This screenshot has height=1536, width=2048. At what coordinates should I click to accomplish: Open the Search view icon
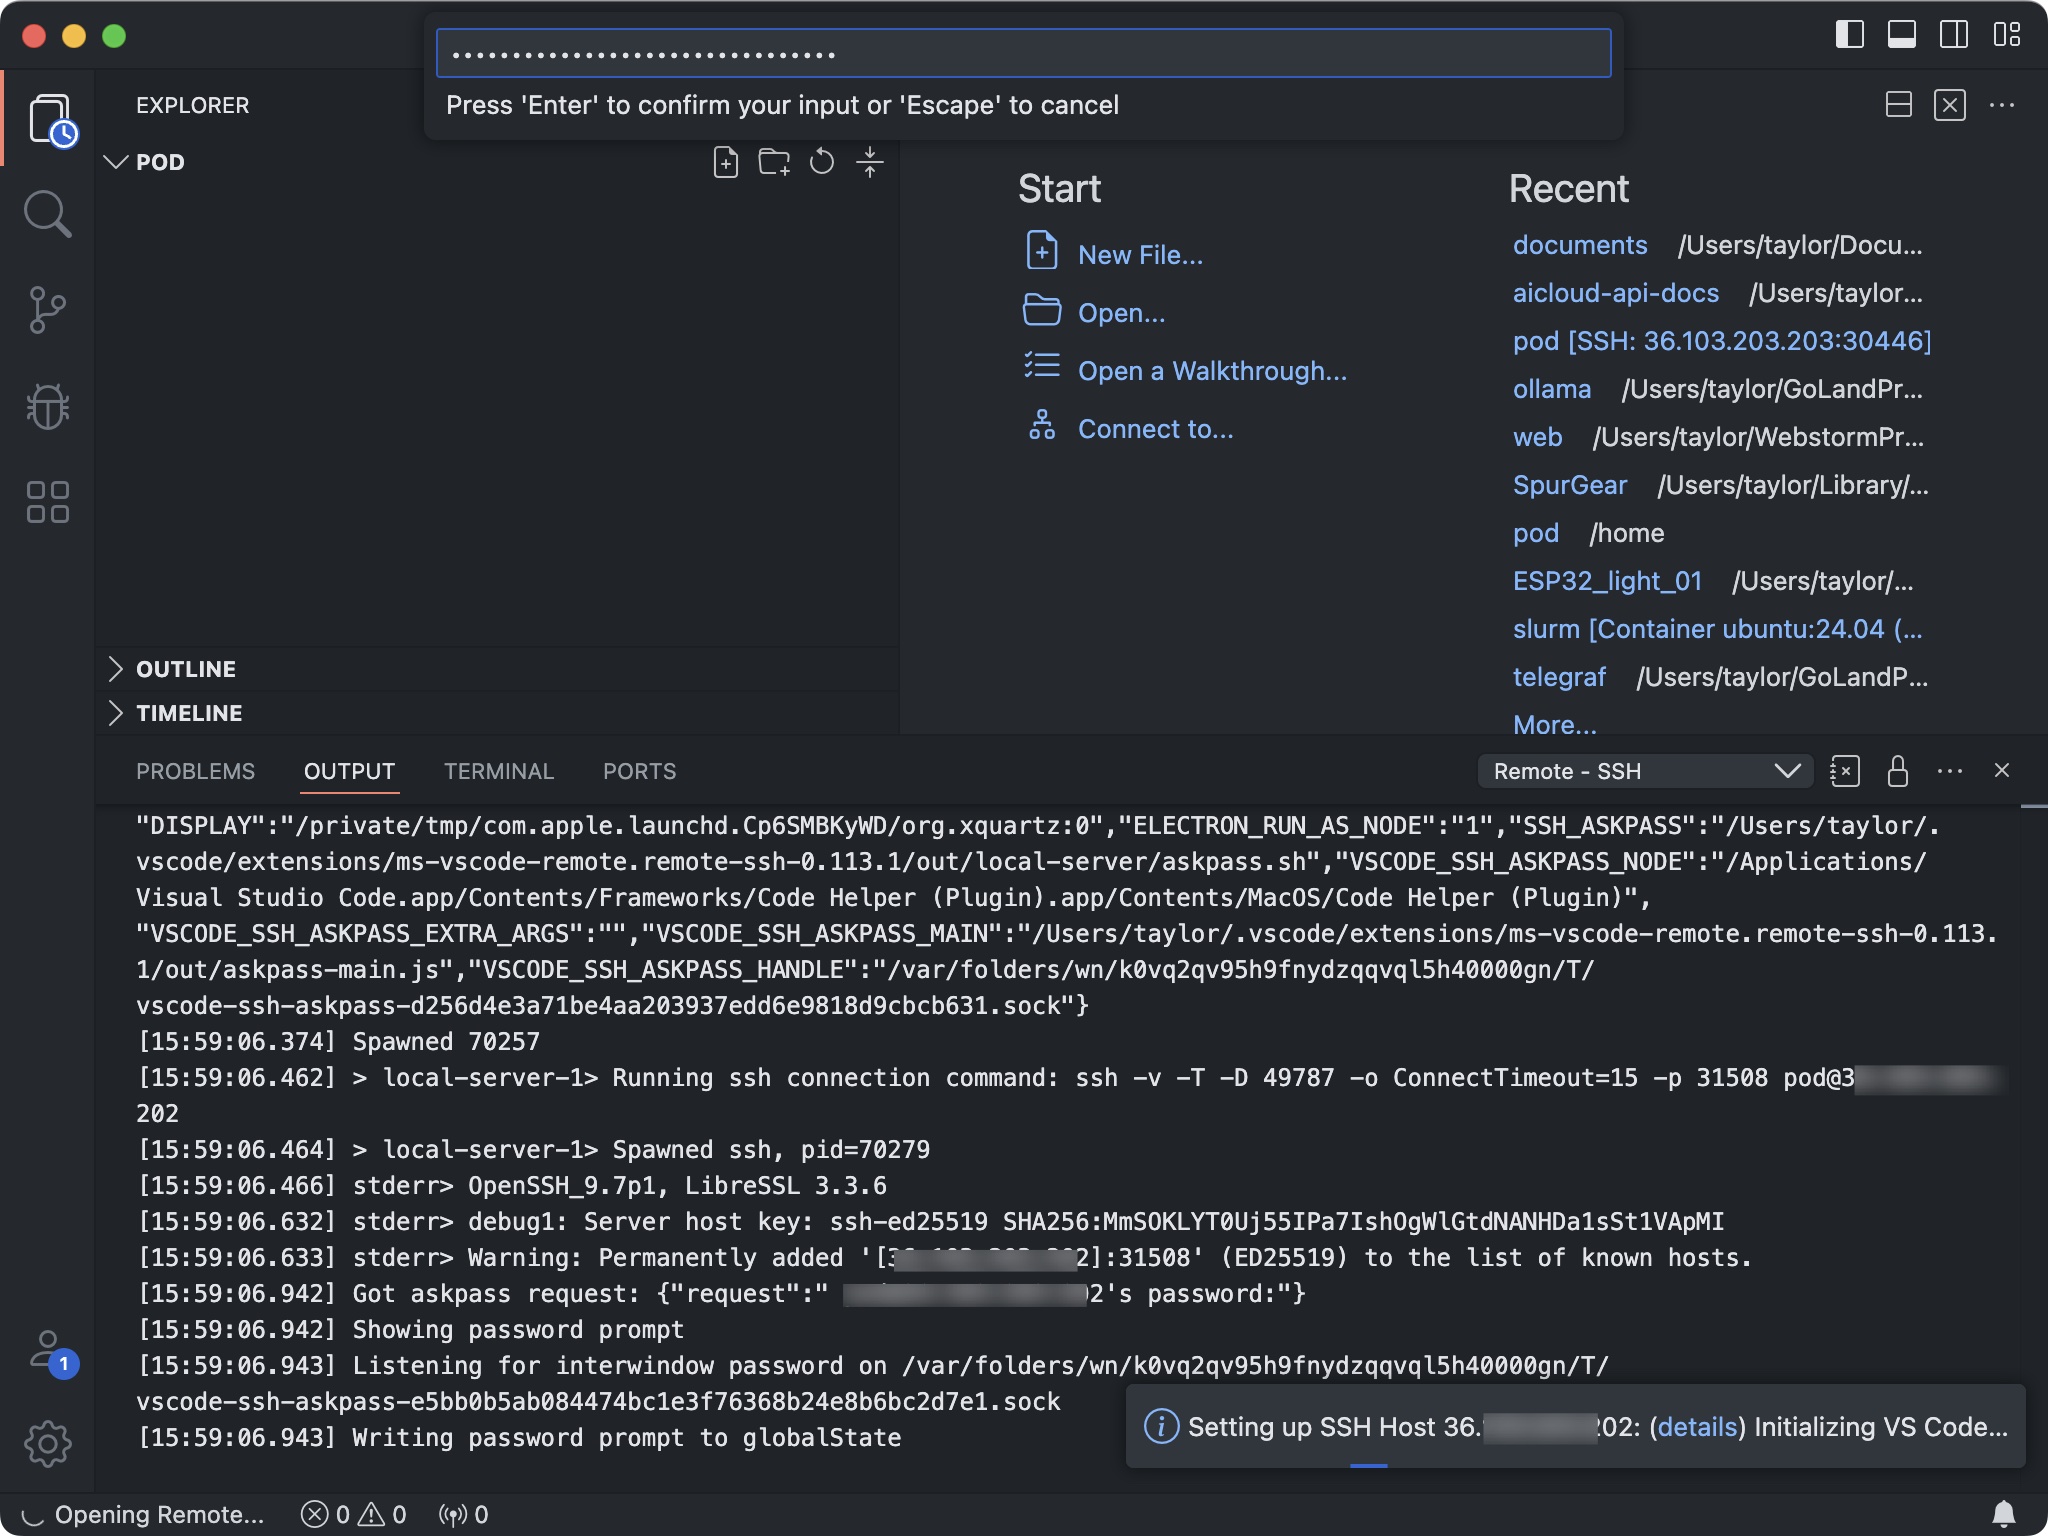pyautogui.click(x=48, y=214)
